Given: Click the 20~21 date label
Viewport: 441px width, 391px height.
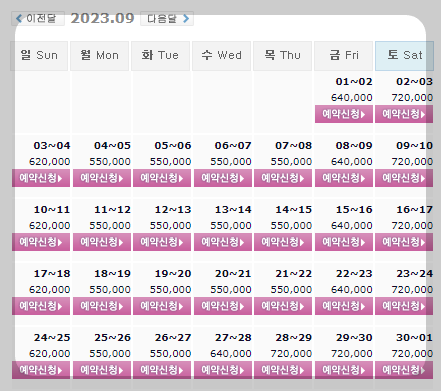Looking at the screenshot, I should pyautogui.click(x=233, y=274).
